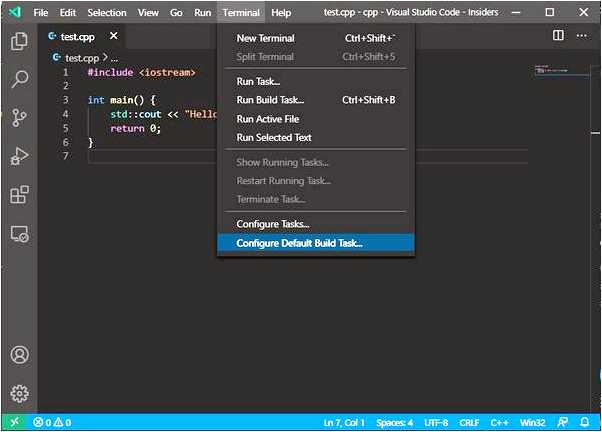Image resolution: width=602 pixels, height=432 pixels.
Task: Open the Manage gear icon
Action: point(19,393)
